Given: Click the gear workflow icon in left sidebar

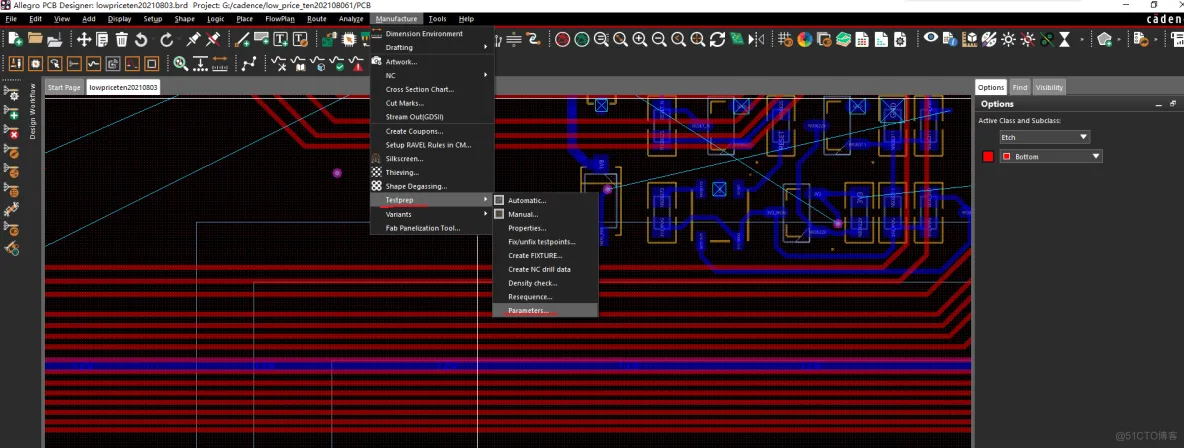Looking at the screenshot, I should [x=13, y=94].
